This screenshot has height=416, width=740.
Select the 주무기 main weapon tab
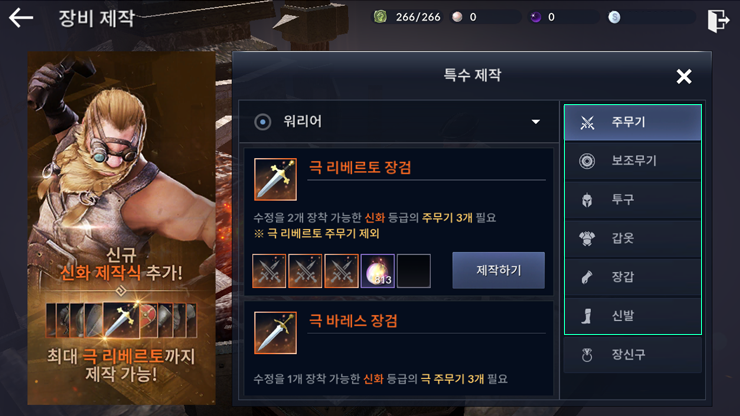coord(632,122)
